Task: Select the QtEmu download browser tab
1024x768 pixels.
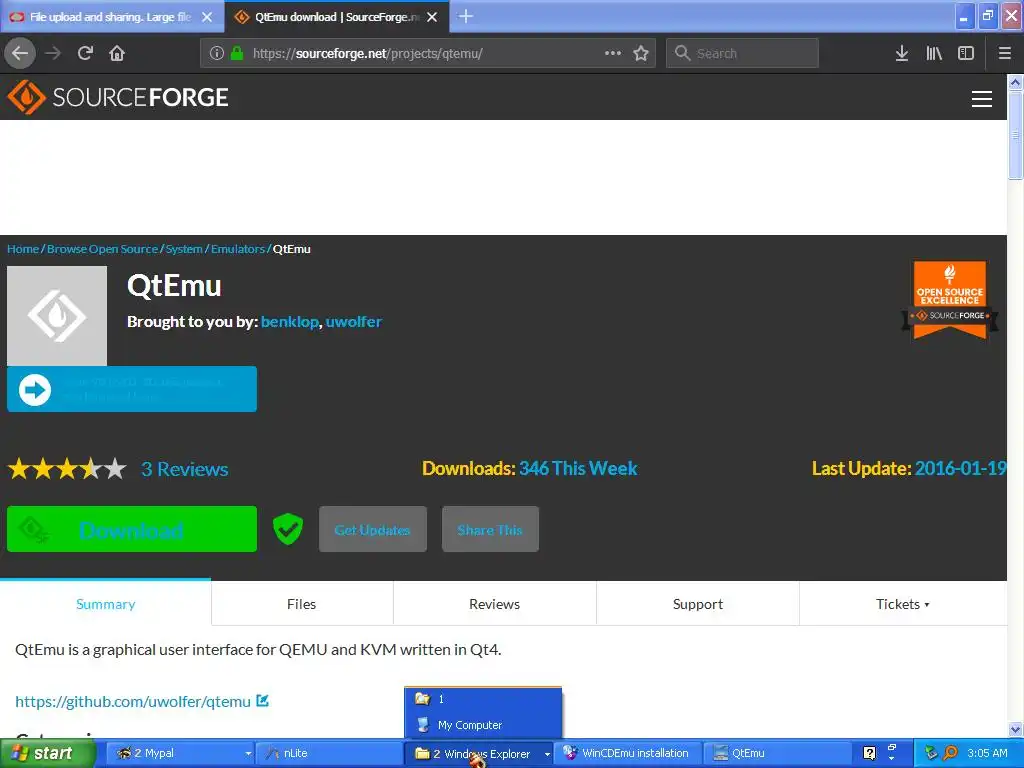Action: [x=336, y=17]
